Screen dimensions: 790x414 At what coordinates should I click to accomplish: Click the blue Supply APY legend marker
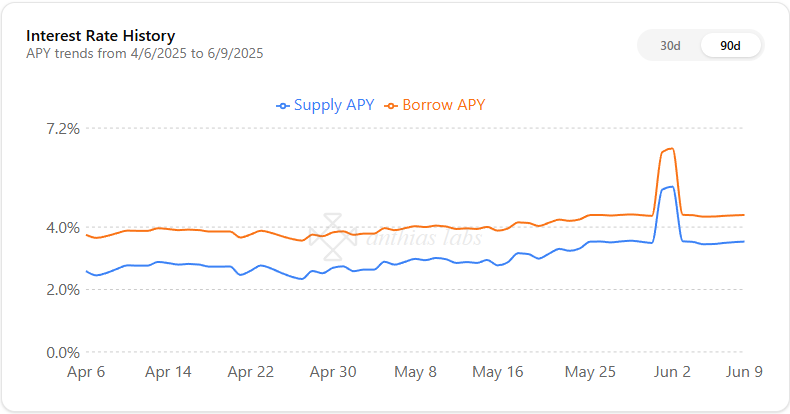(283, 106)
